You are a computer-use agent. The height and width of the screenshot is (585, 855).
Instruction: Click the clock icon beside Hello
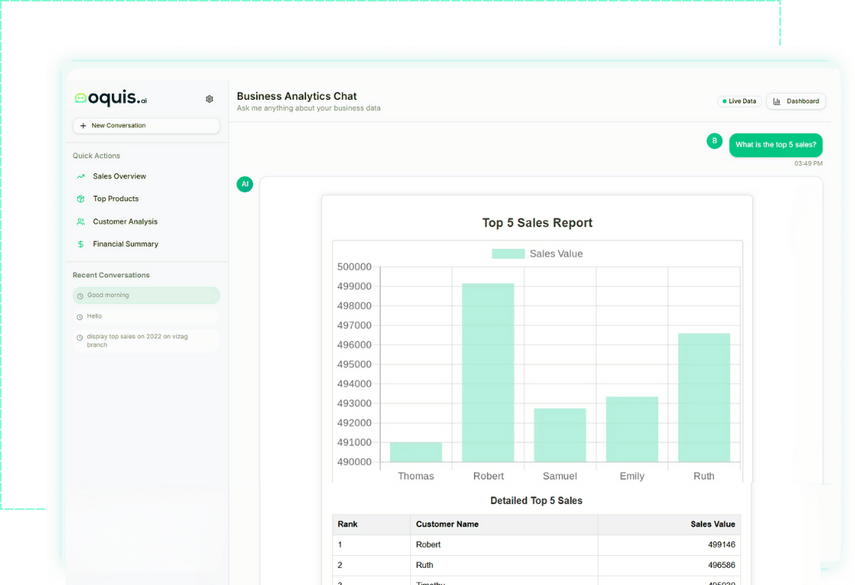[80, 316]
